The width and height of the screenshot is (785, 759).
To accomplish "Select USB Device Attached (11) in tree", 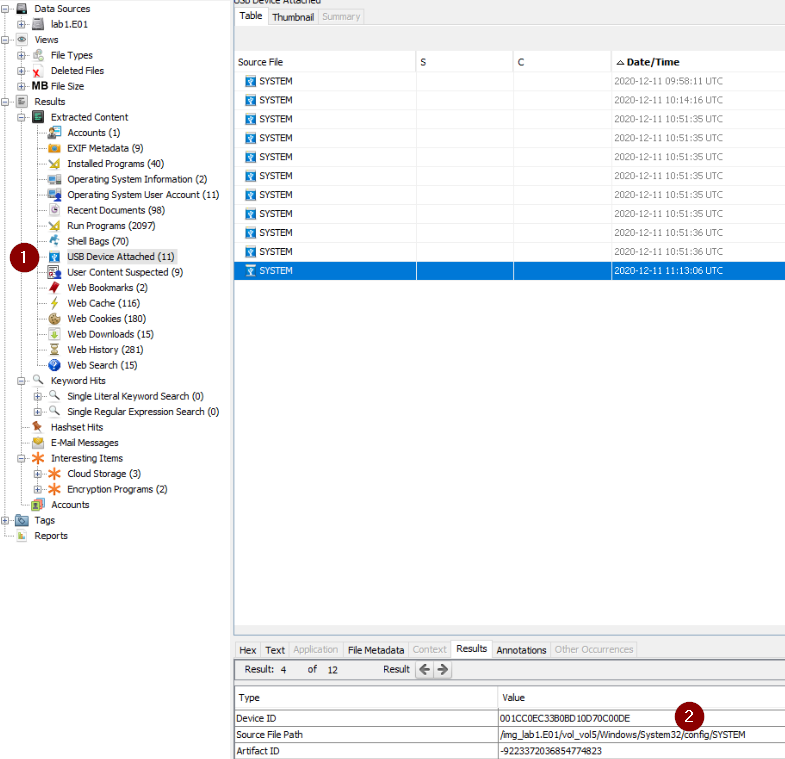I will click(121, 257).
